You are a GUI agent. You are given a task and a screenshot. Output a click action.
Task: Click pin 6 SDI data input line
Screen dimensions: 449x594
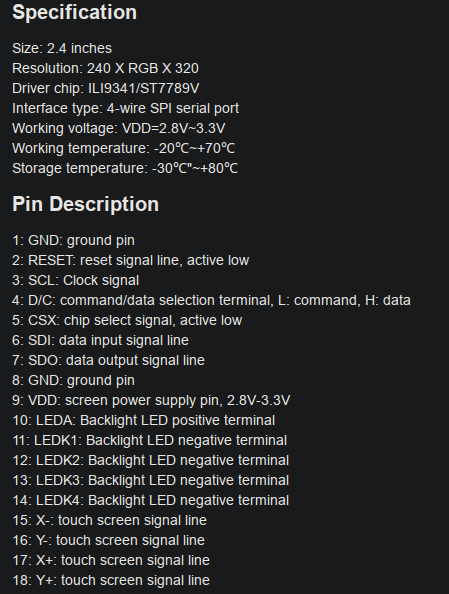(x=100, y=341)
